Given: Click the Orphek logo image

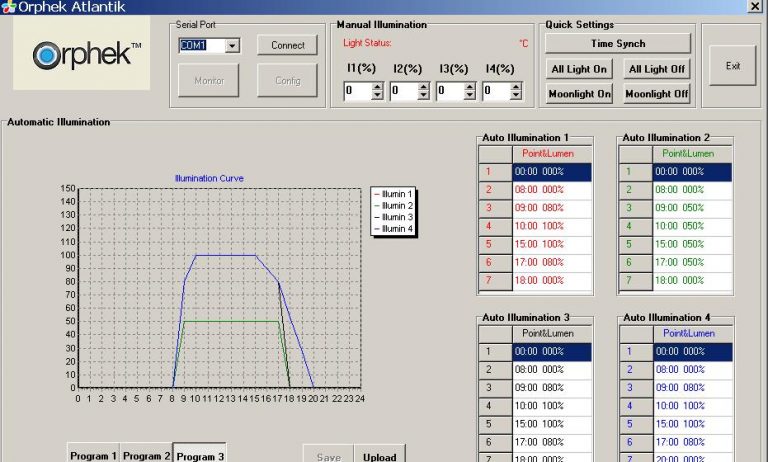Looking at the screenshot, I should tap(81, 55).
